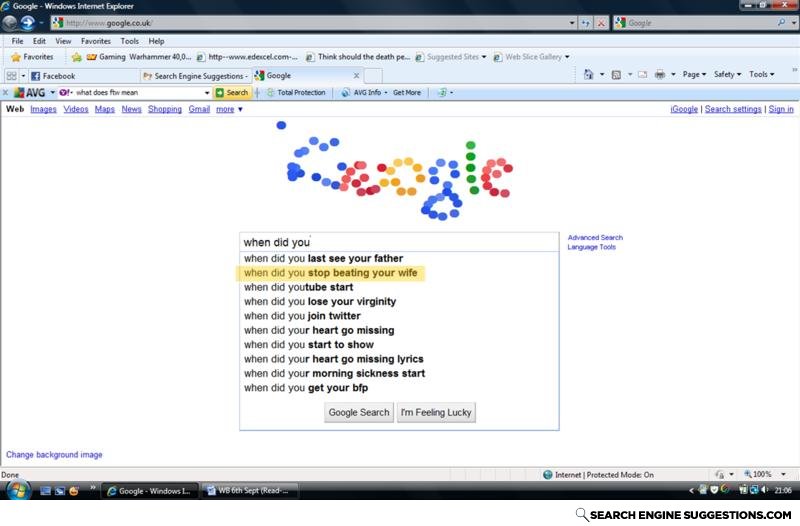Click the new tab button
800x526 pixels.
point(373,76)
